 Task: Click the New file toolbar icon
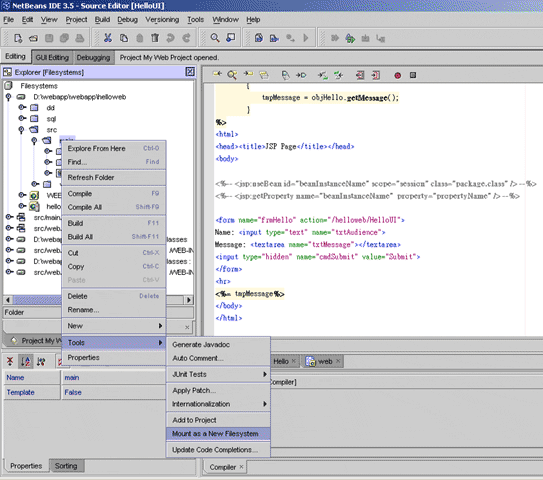(18, 38)
